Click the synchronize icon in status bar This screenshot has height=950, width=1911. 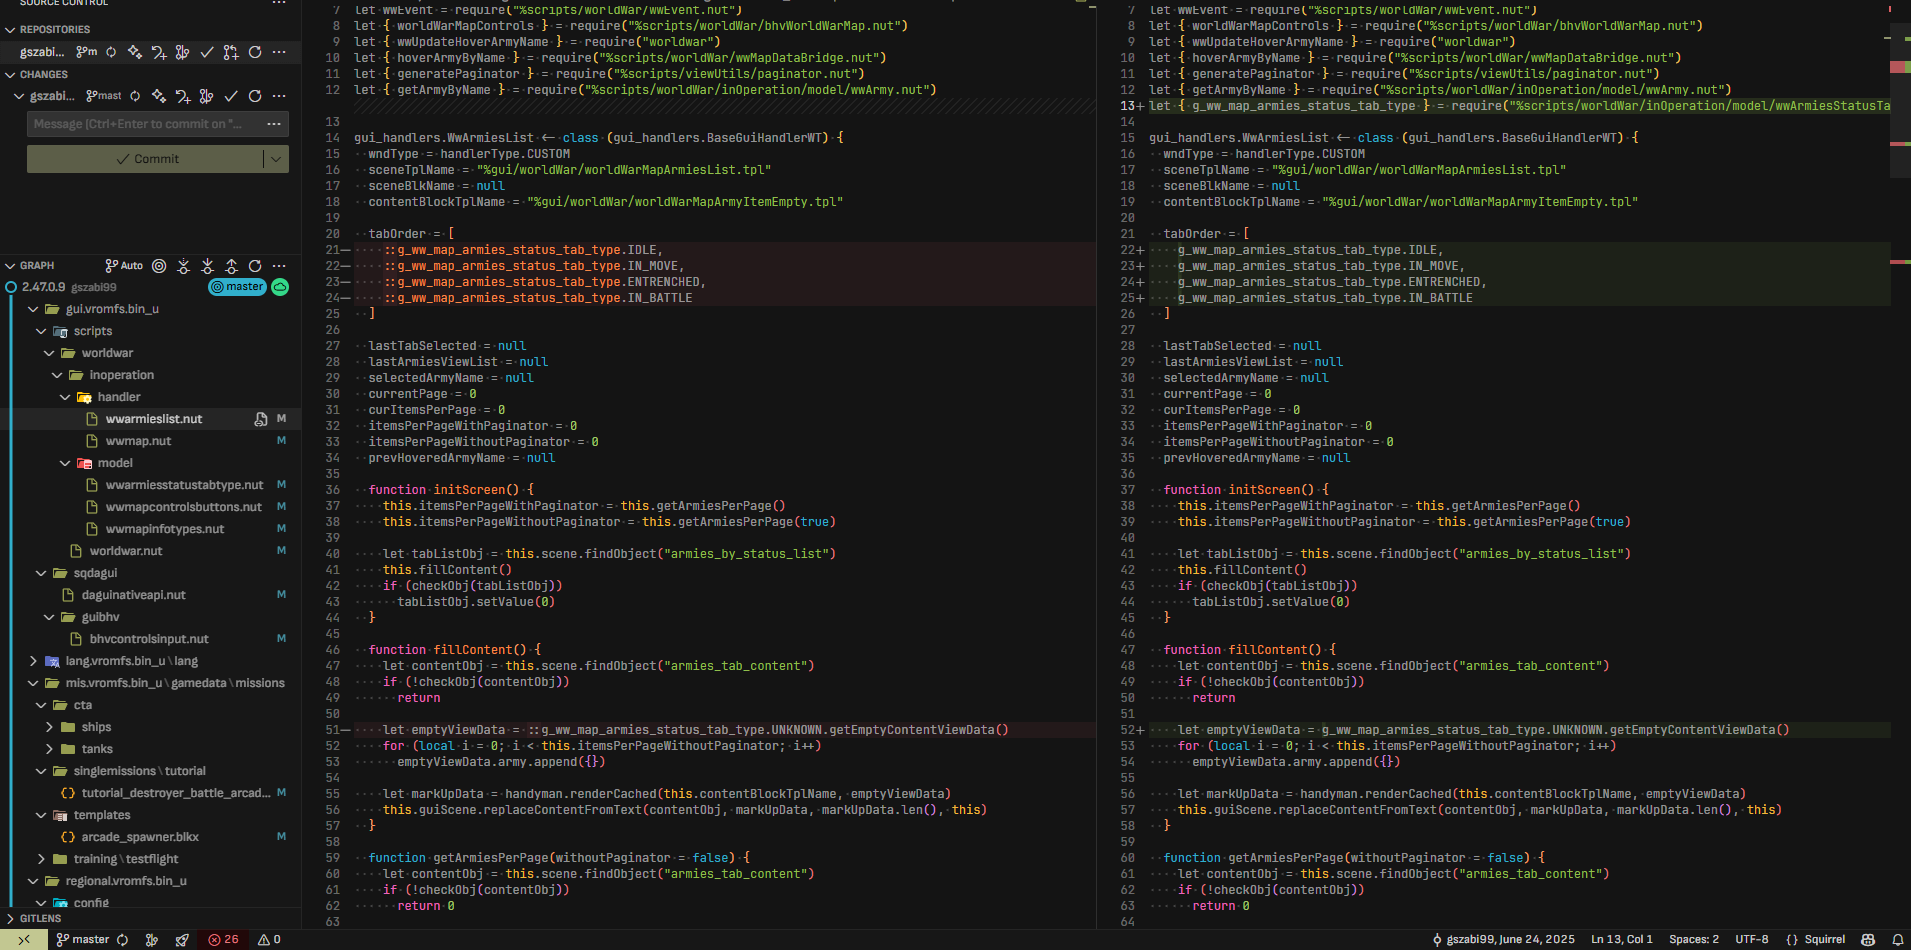pos(123,940)
